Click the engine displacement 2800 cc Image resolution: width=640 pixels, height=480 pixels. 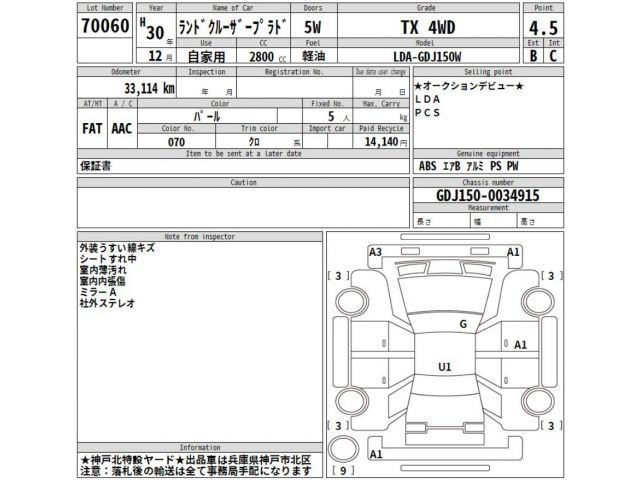(267, 57)
